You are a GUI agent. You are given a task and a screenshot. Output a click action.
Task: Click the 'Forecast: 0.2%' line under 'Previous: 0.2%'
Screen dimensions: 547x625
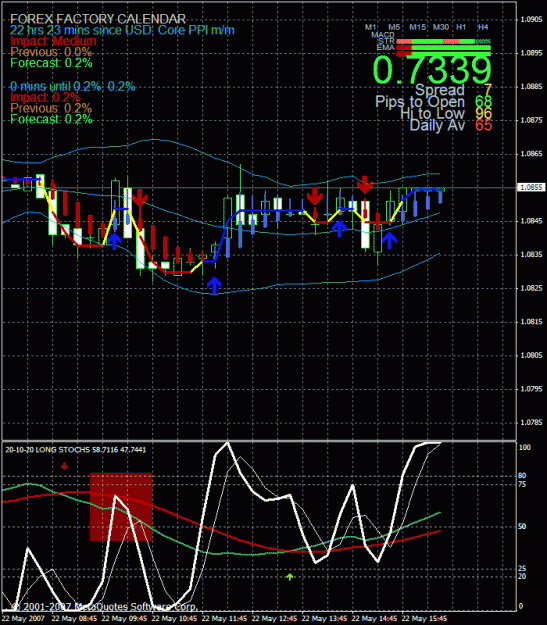[51, 119]
